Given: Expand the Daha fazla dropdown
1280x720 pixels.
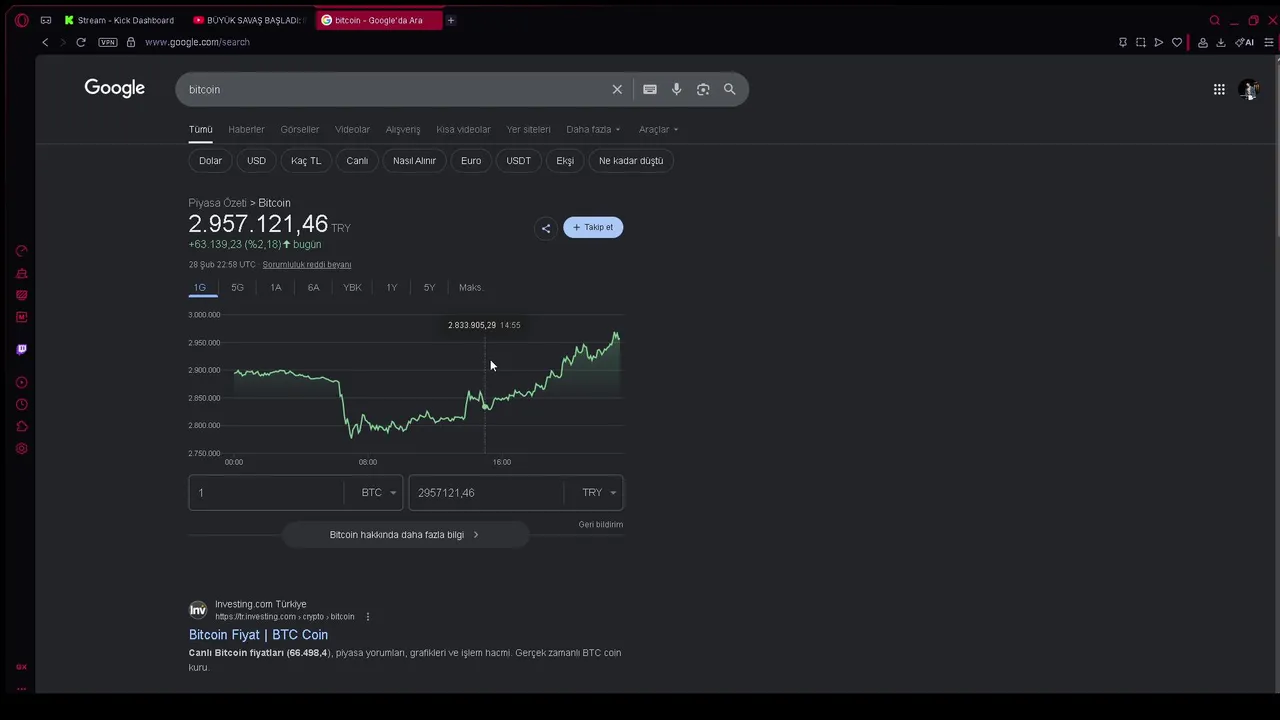Looking at the screenshot, I should (x=593, y=129).
